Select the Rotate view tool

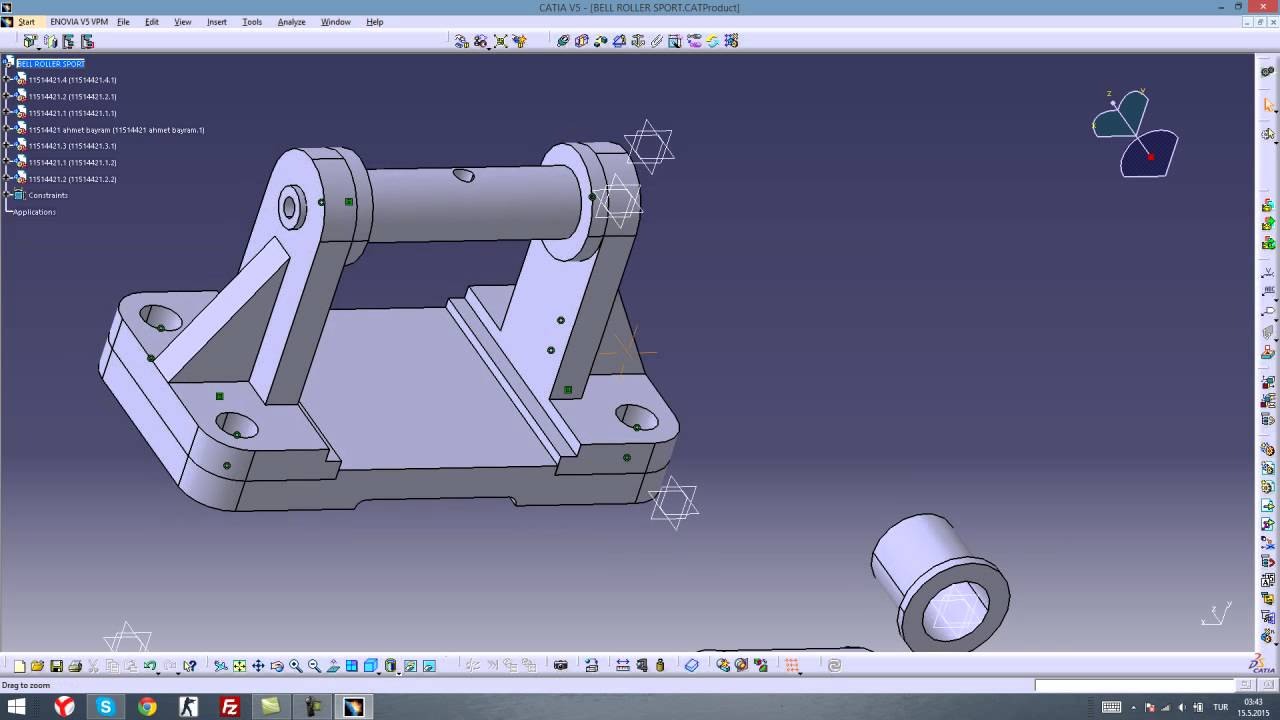[x=277, y=666]
